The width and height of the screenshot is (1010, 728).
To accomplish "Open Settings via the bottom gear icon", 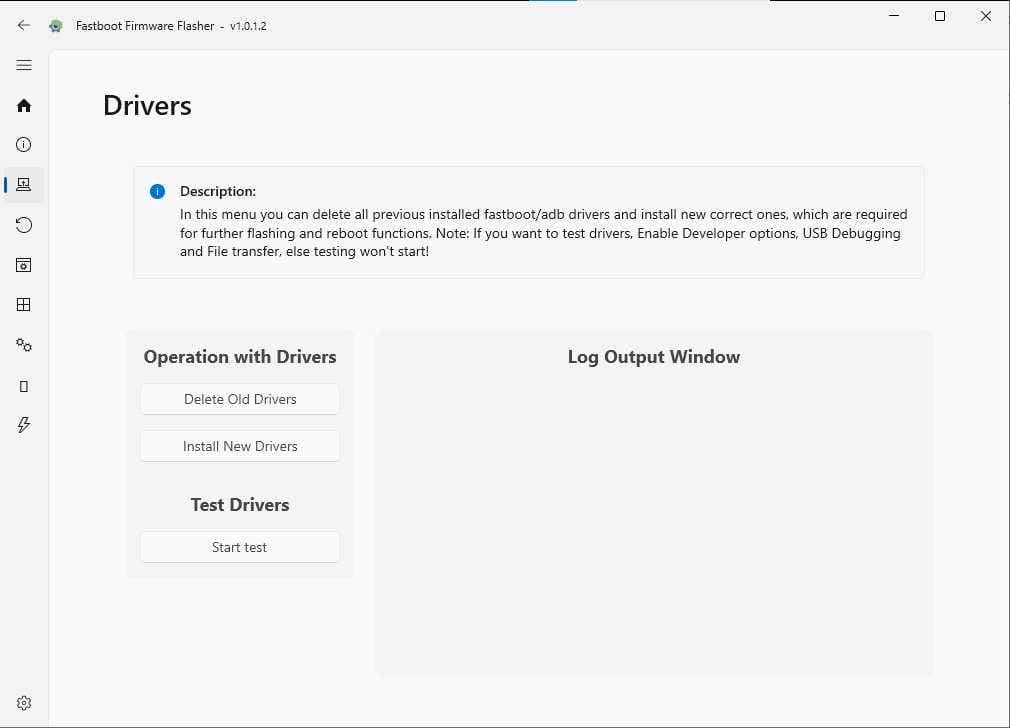I will coord(23,702).
